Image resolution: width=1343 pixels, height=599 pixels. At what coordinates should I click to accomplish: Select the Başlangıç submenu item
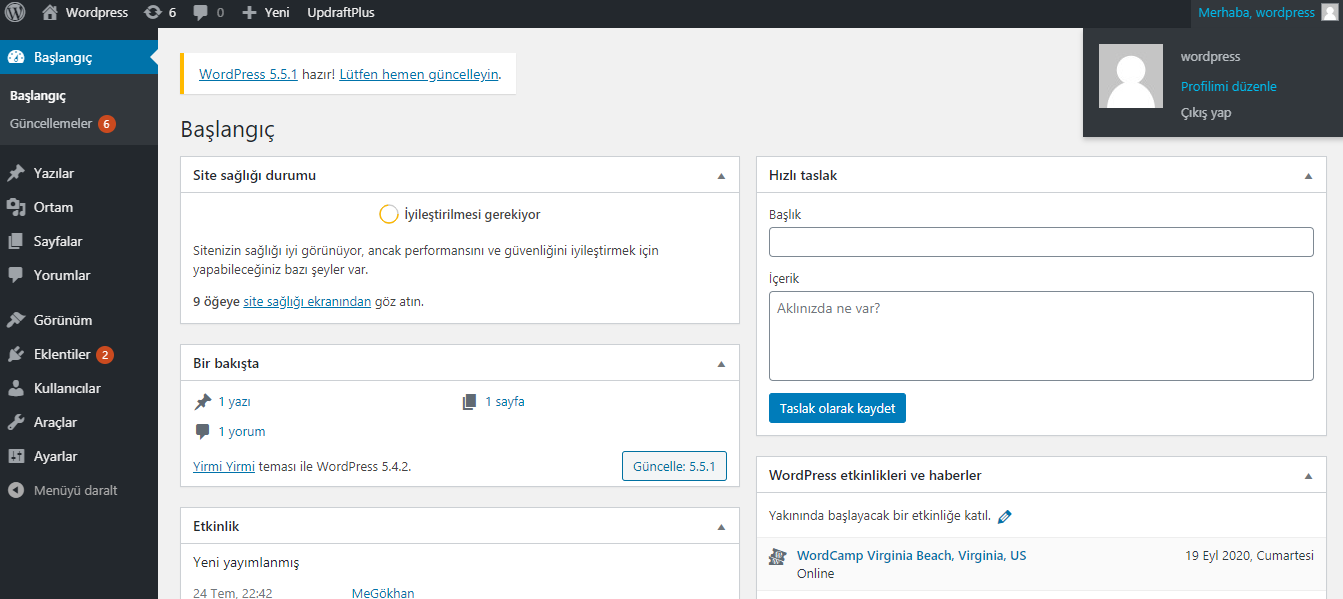pyautogui.click(x=38, y=96)
